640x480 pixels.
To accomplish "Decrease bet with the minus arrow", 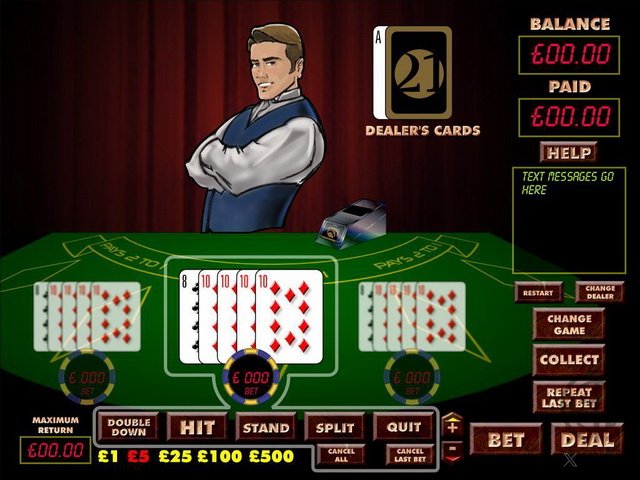I will coord(452,451).
